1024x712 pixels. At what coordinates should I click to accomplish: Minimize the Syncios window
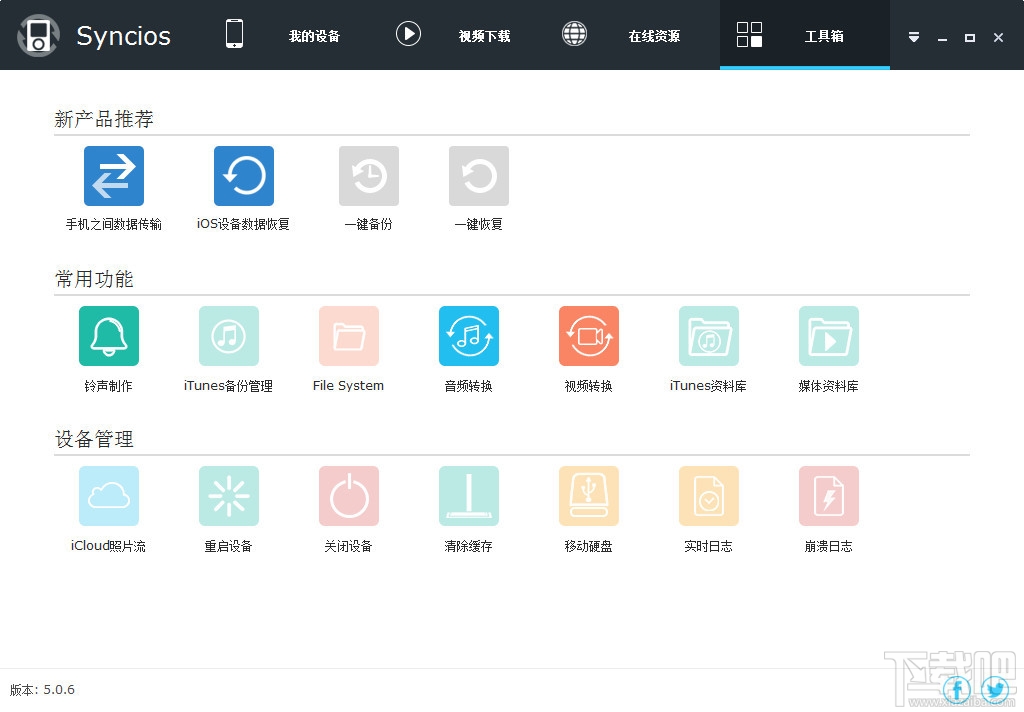pos(942,38)
